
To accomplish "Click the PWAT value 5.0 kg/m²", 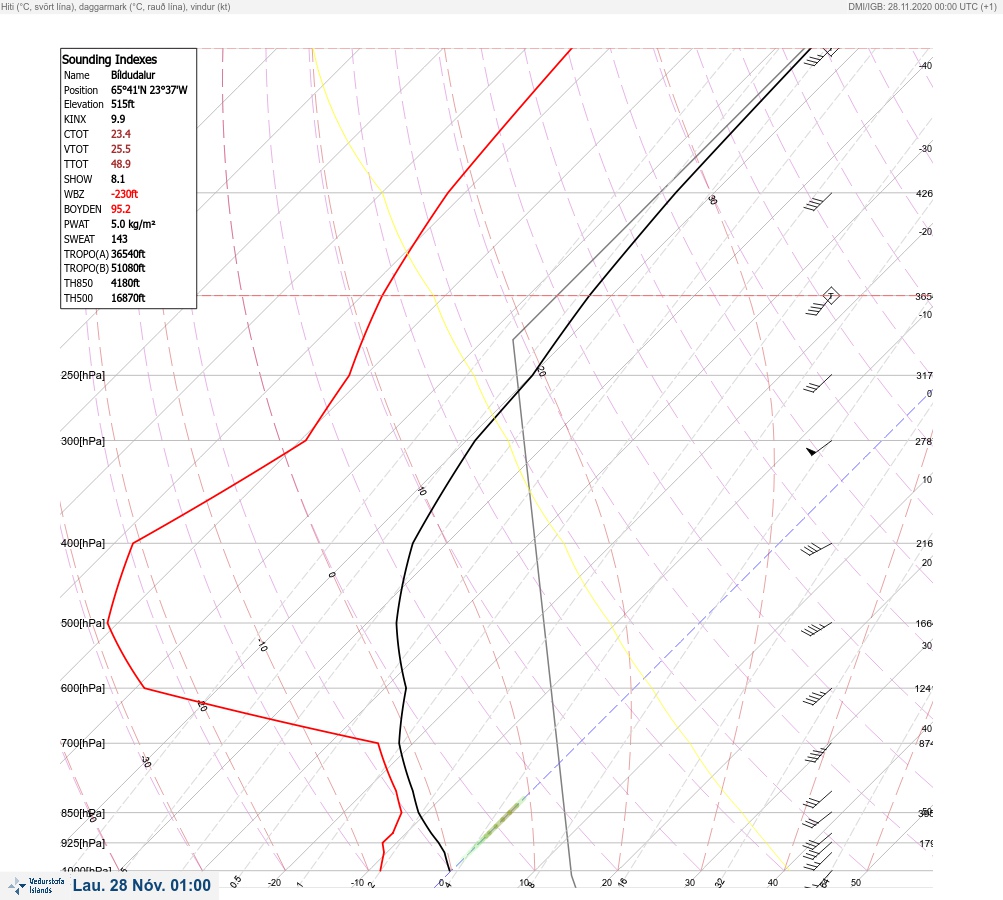I will tap(133, 224).
